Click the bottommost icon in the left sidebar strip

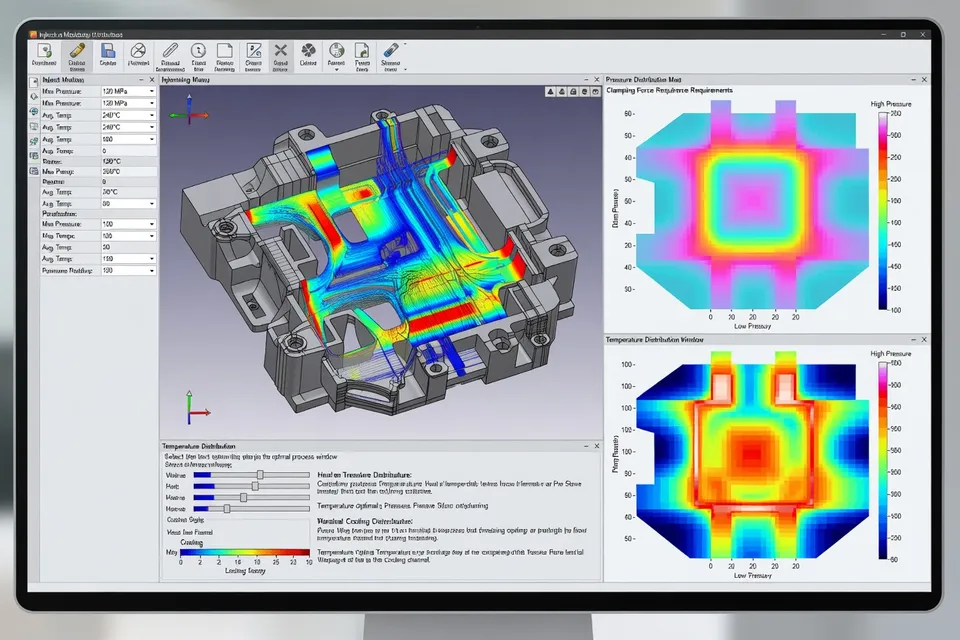(34, 171)
